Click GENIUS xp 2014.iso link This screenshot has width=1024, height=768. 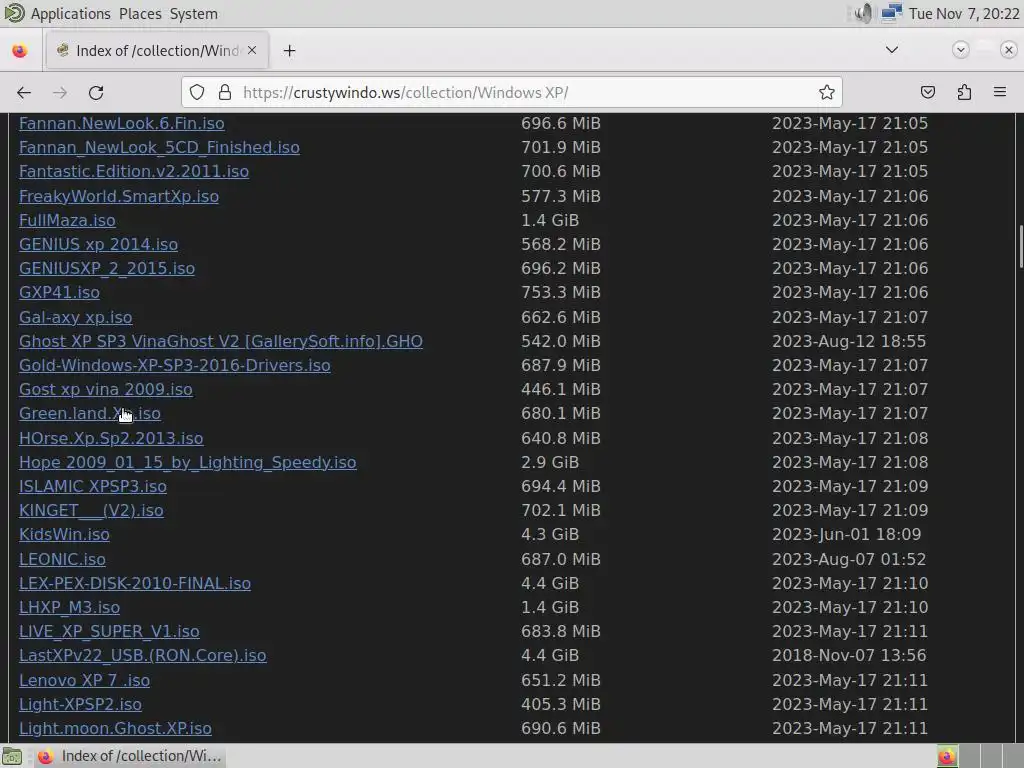click(x=99, y=244)
